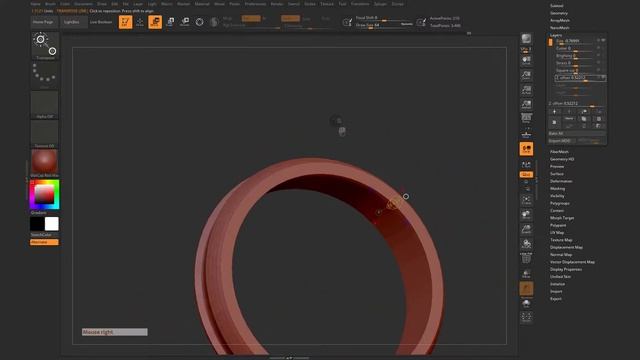The image size is (640, 360).
Task: Toggle Solo mode on right shelf
Action: point(526,303)
